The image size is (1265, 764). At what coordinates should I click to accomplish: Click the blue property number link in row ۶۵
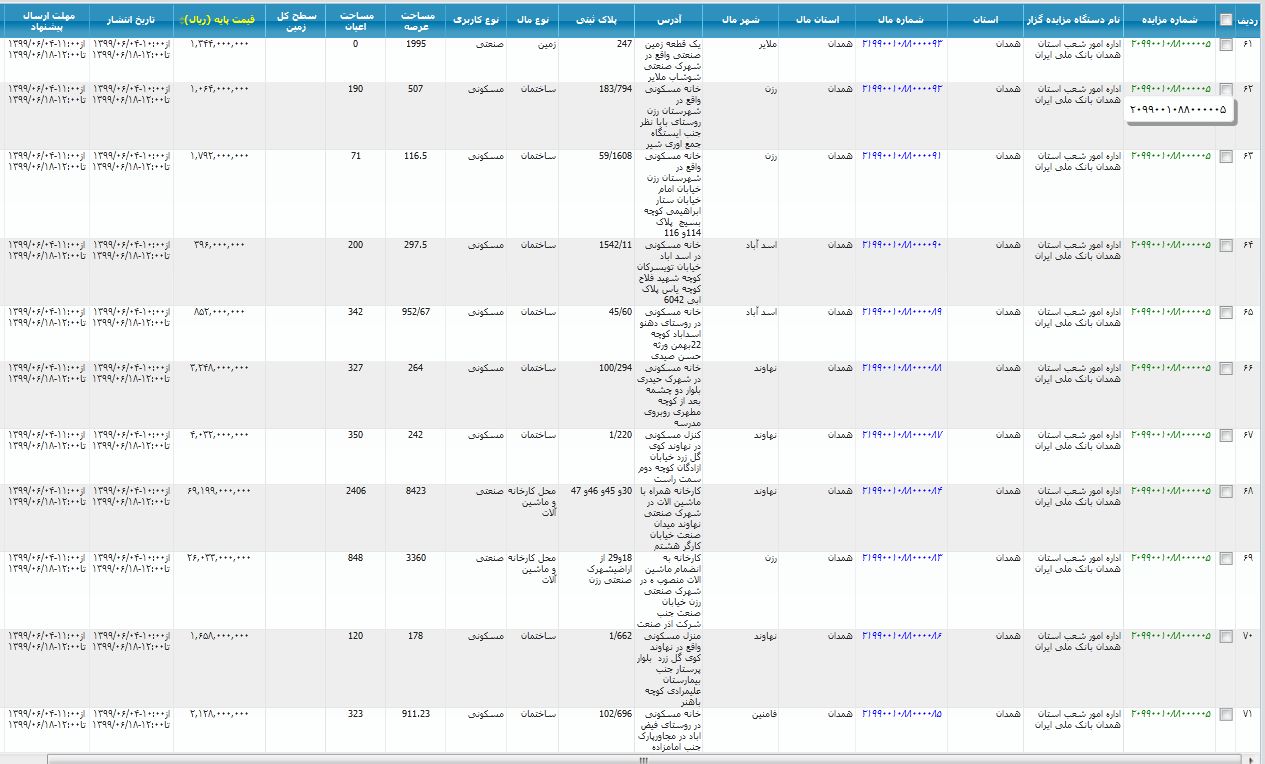[x=902, y=312]
